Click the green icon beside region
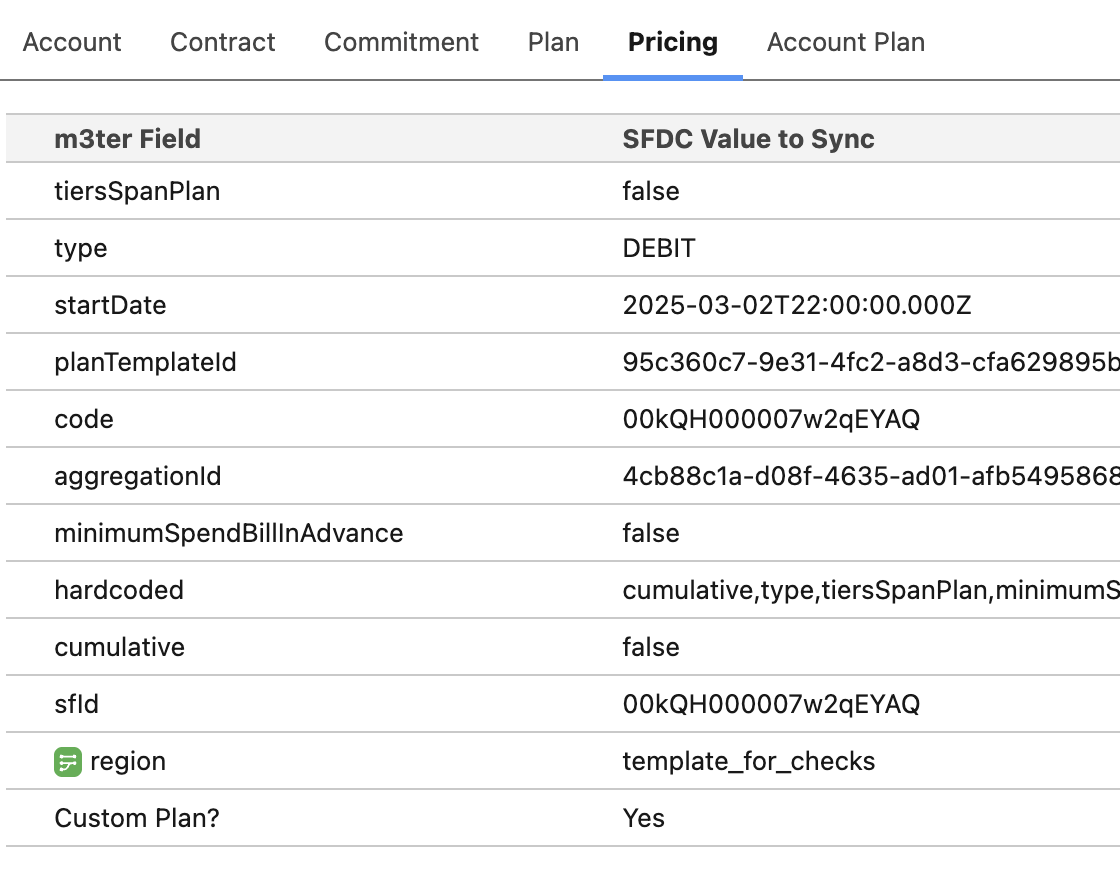 pyautogui.click(x=67, y=762)
